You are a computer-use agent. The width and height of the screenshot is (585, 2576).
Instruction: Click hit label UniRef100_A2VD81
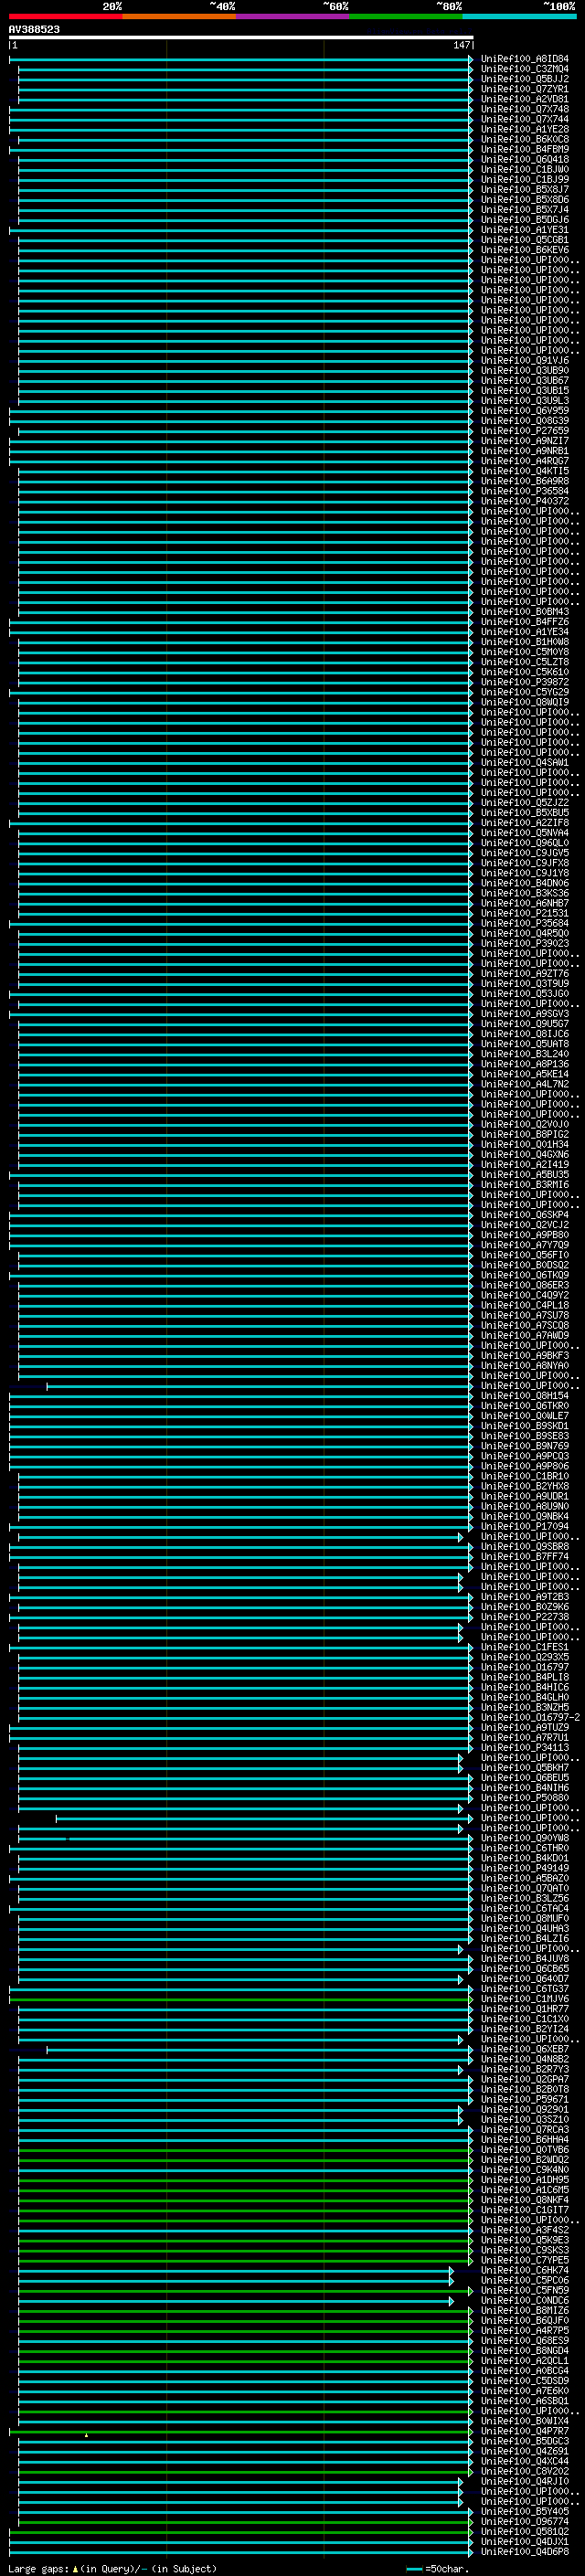pyautogui.click(x=525, y=99)
